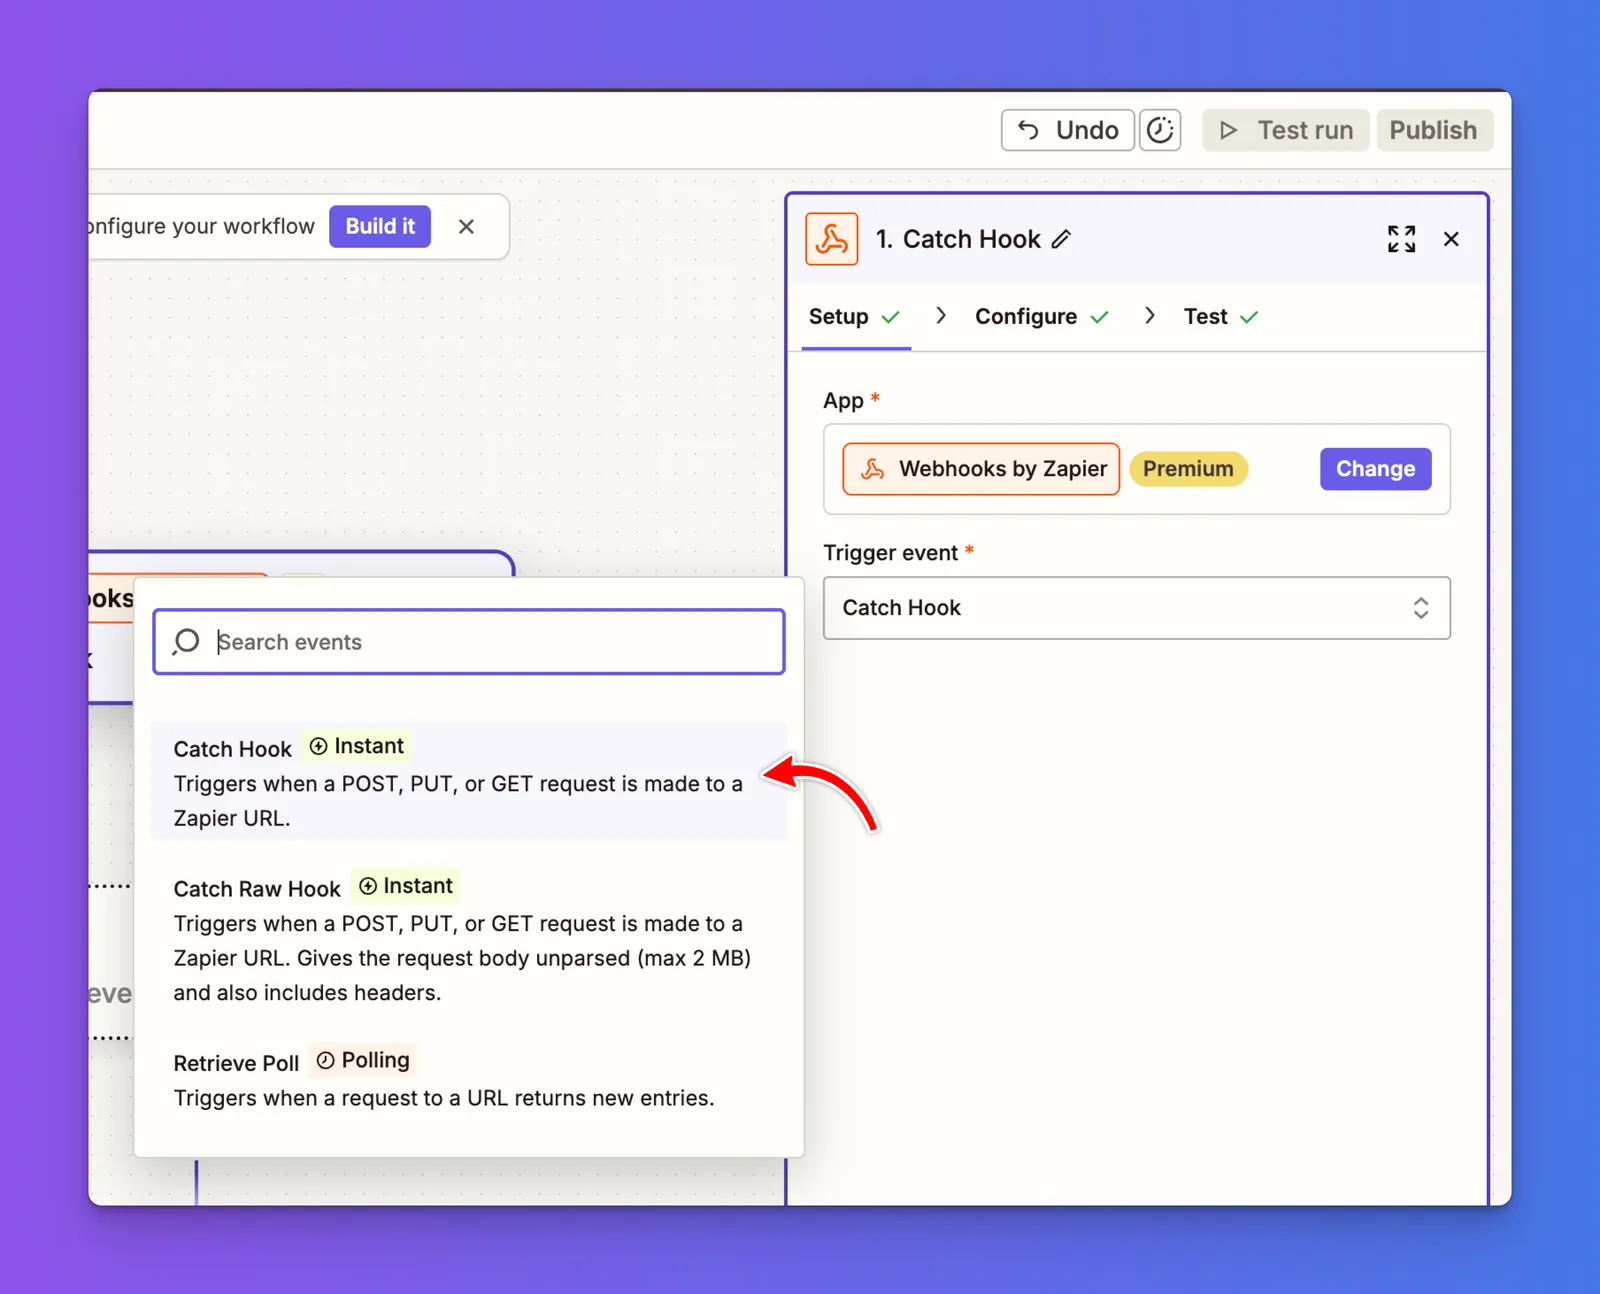Viewport: 1600px width, 1294px height.
Task: Click the Webhooks icon in the panel header
Action: pyautogui.click(x=832, y=239)
